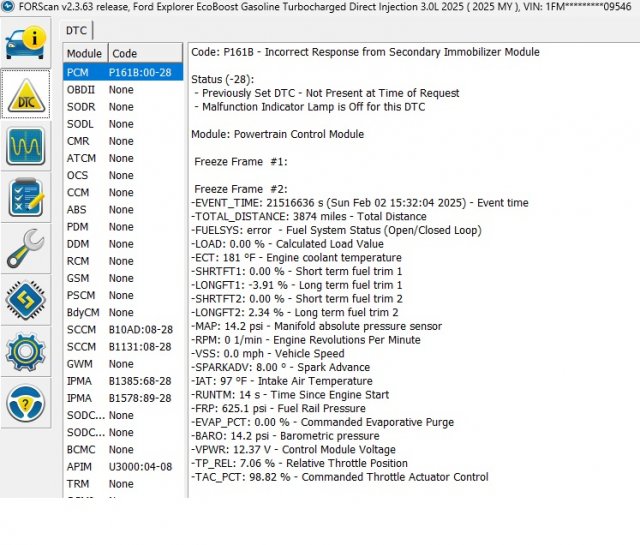Viewport: 640px width, 545px height.
Task: Switch to the DTC tab
Action: 77,31
